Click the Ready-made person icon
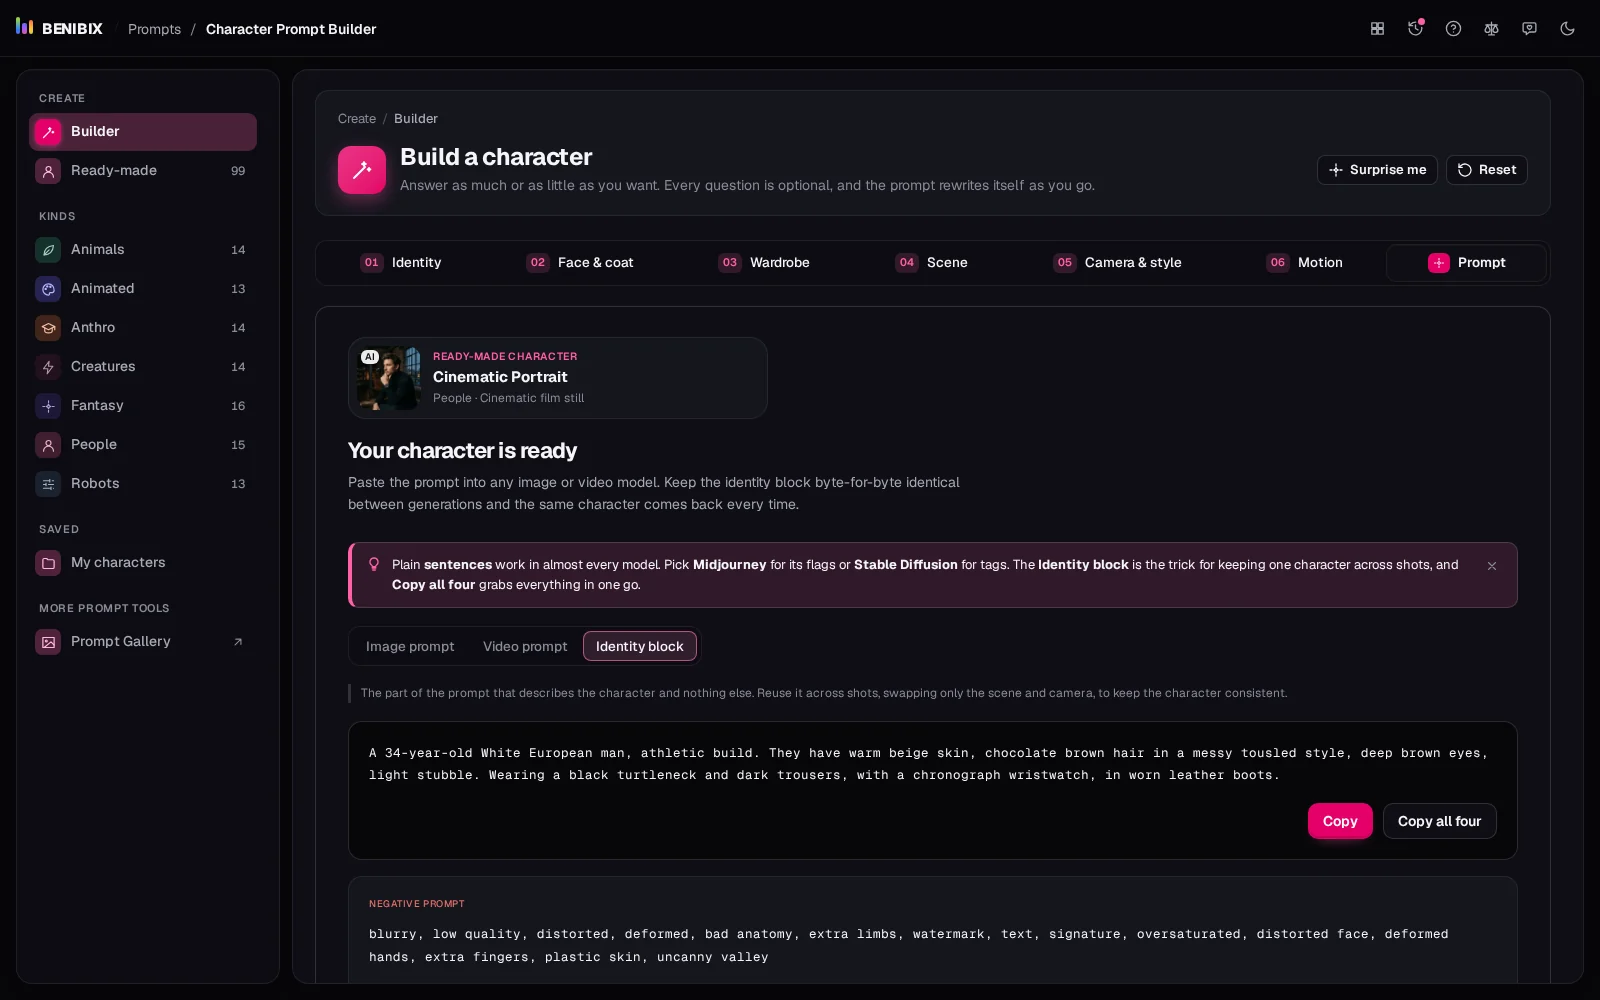1600x1000 pixels. (48, 171)
